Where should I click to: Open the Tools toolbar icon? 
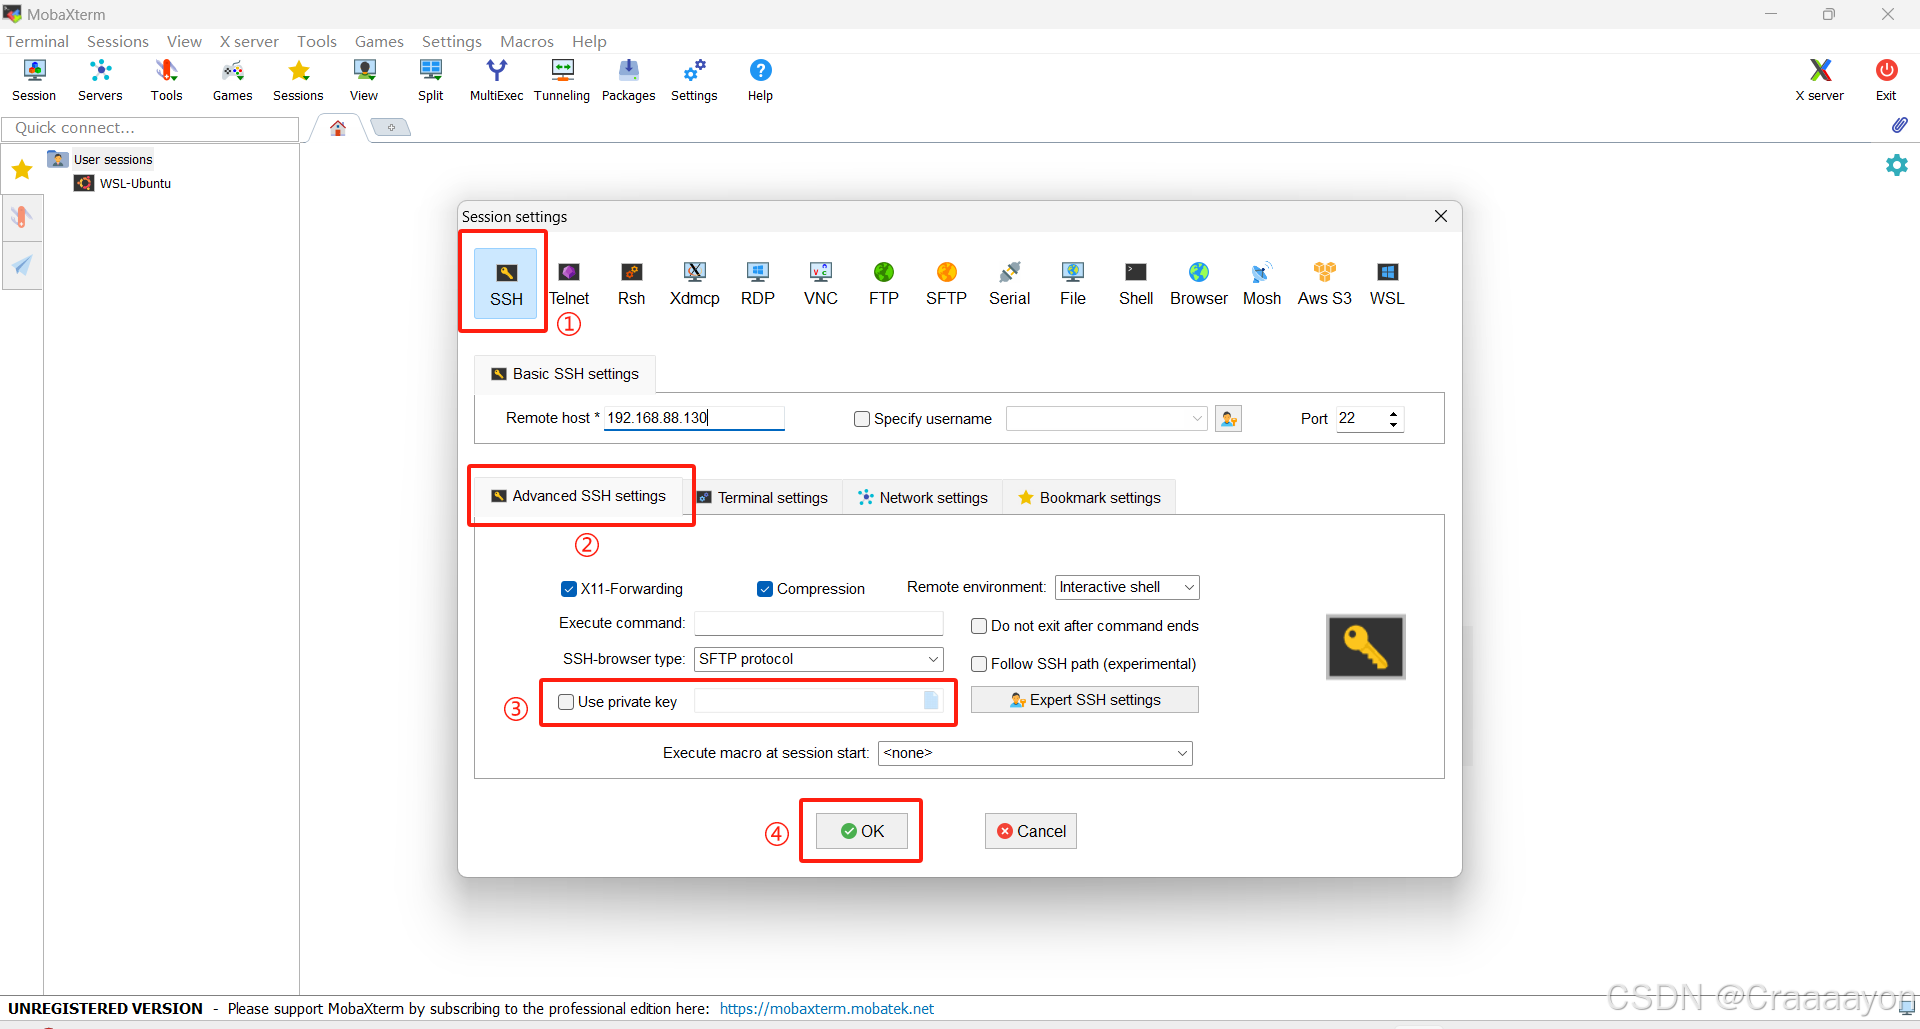[x=166, y=80]
